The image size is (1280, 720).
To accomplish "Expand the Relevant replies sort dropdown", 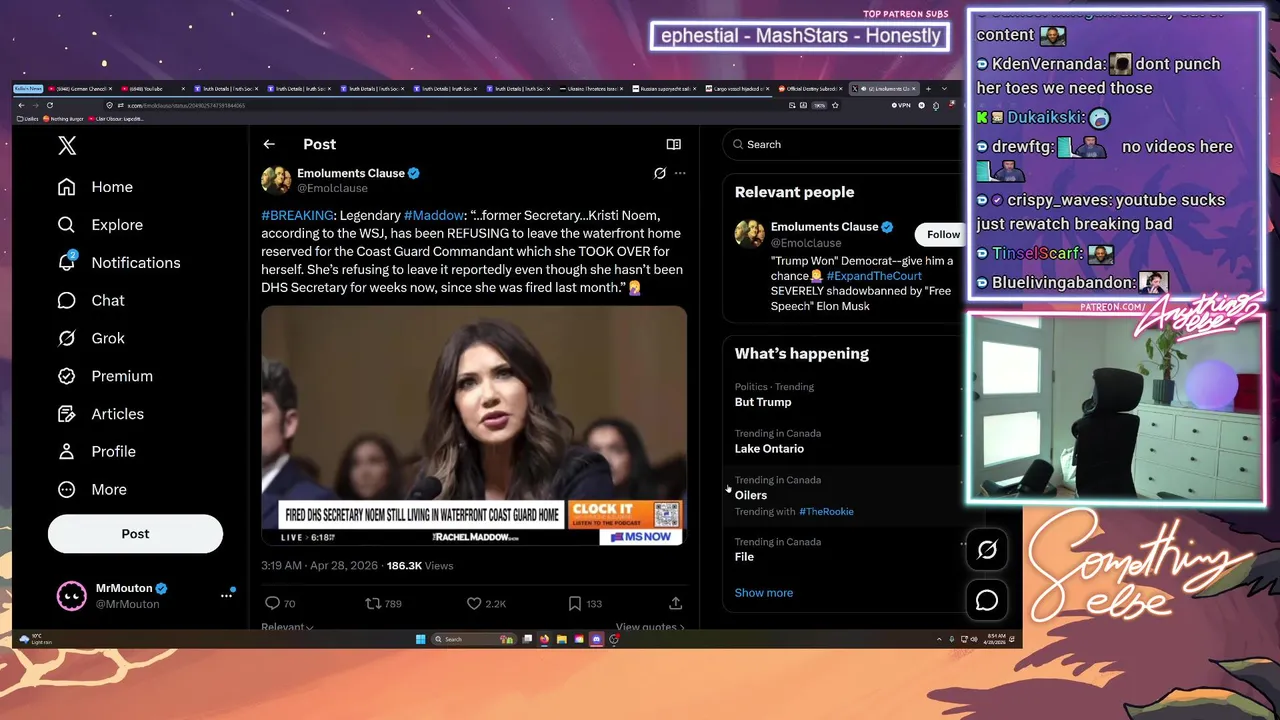I will (287, 627).
